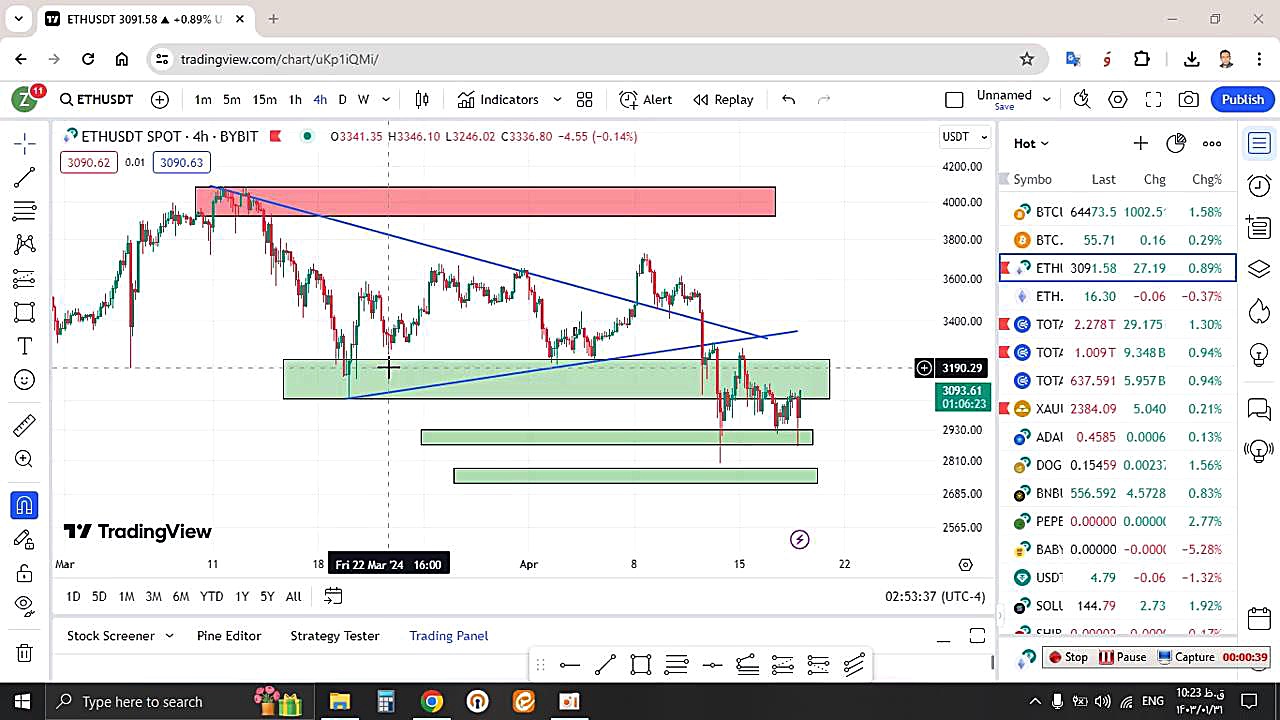Select the 1m timeframe
Image resolution: width=1280 pixels, height=720 pixels.
203,99
